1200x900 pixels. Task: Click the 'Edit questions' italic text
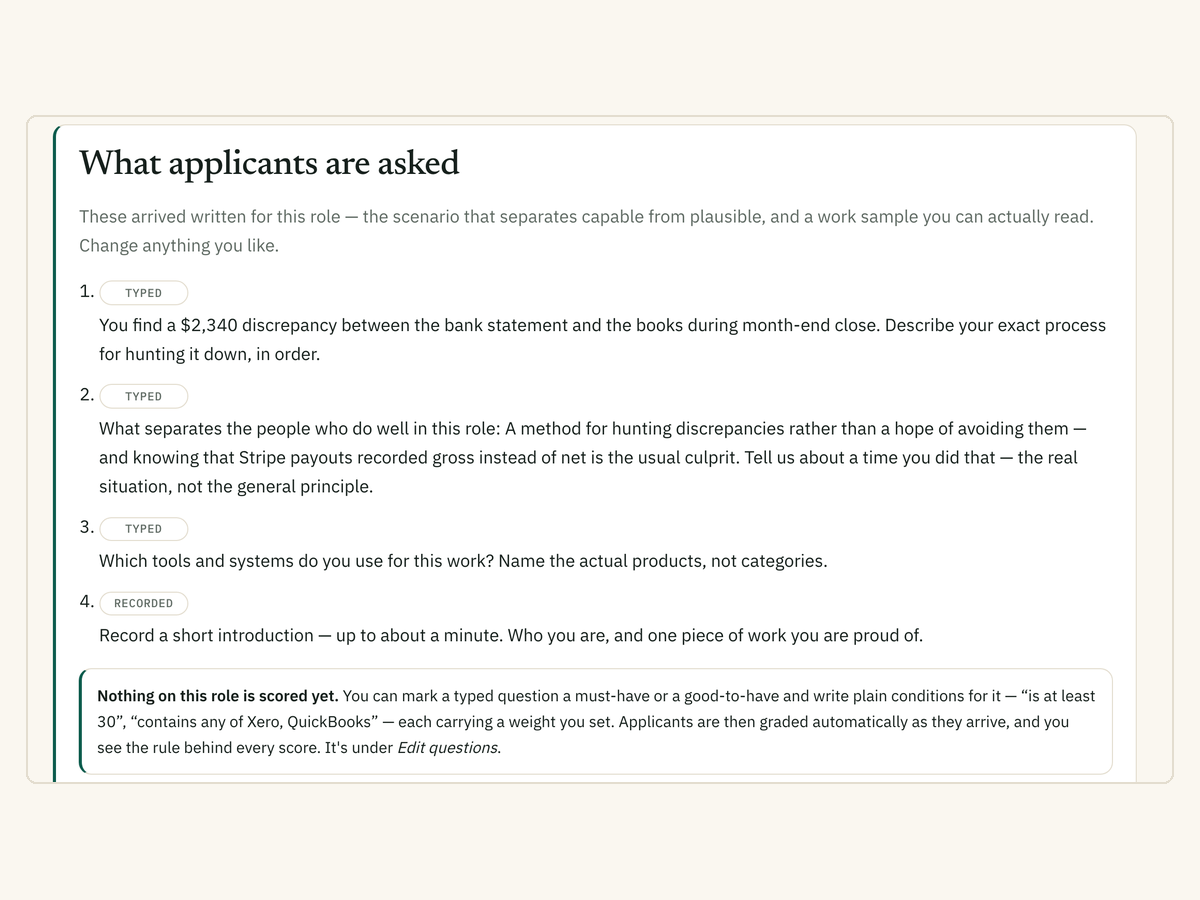click(447, 747)
